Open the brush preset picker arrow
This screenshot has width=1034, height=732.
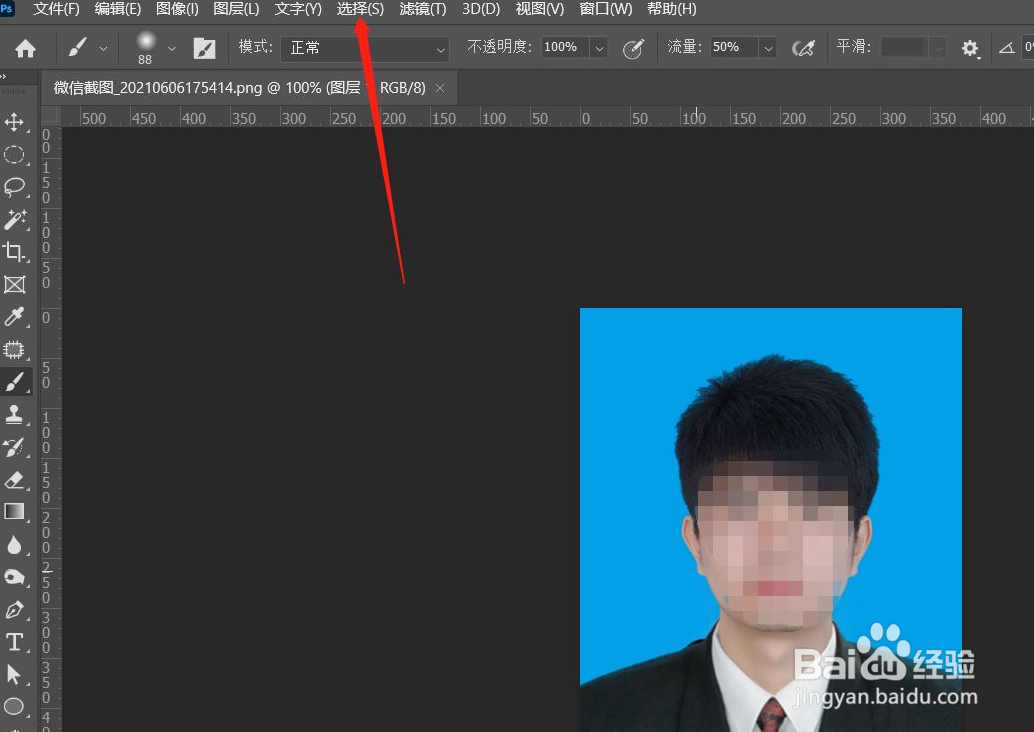[171, 49]
